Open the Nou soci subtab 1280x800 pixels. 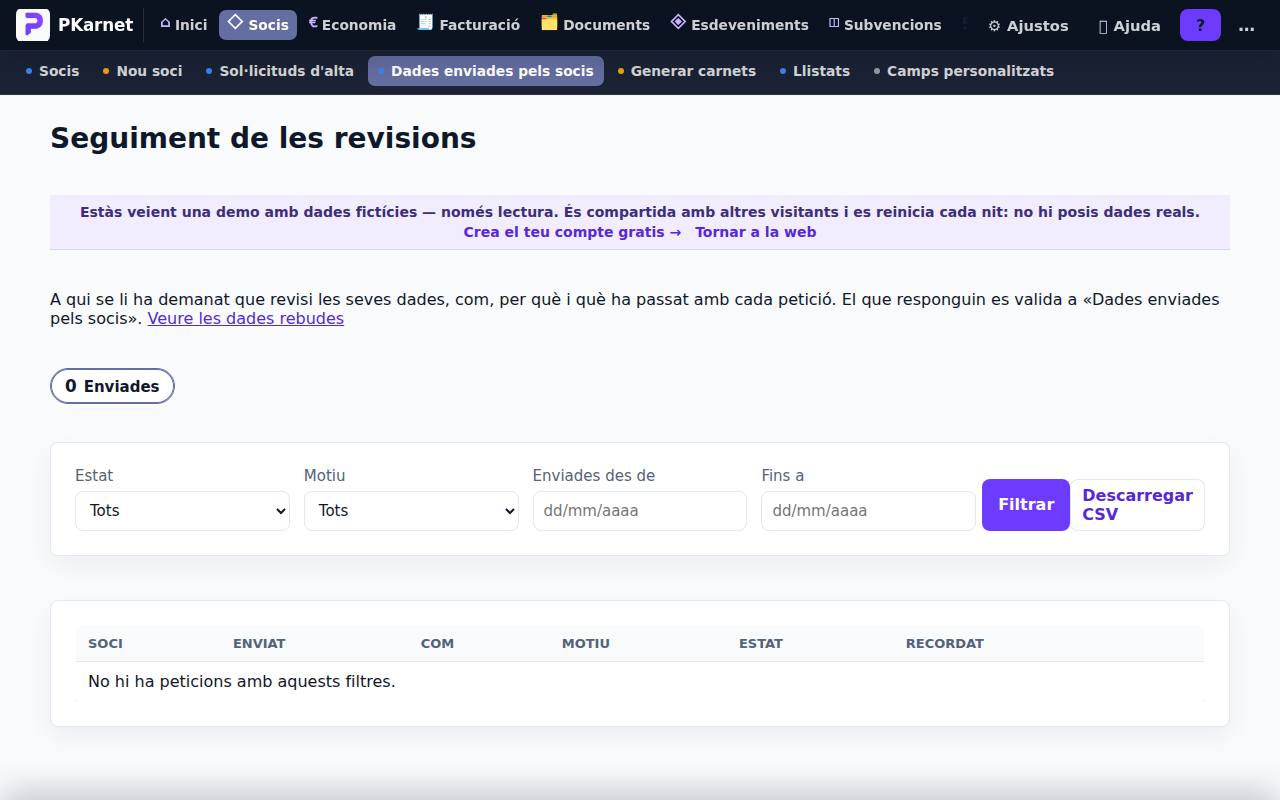142,71
